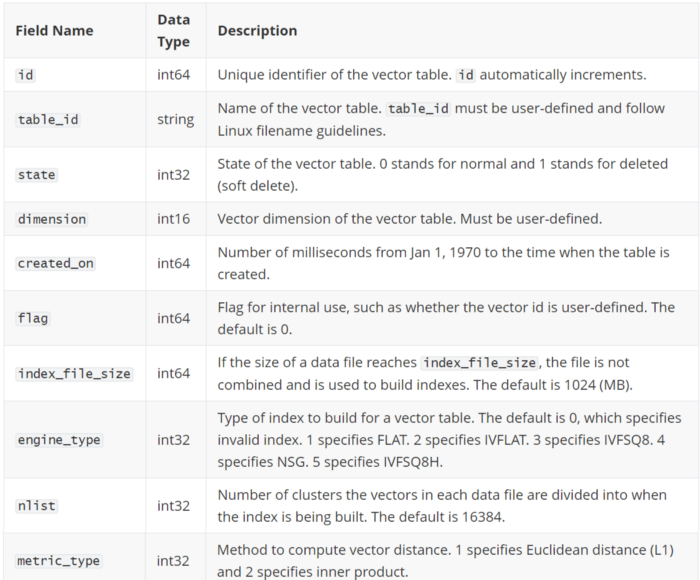Click the engine_type description listing FLAT, IVFLAT
The width and height of the screenshot is (700, 580).
click(449, 440)
